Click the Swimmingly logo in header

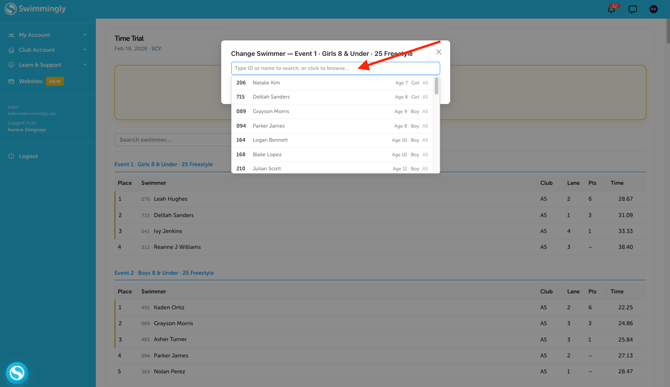35,9
